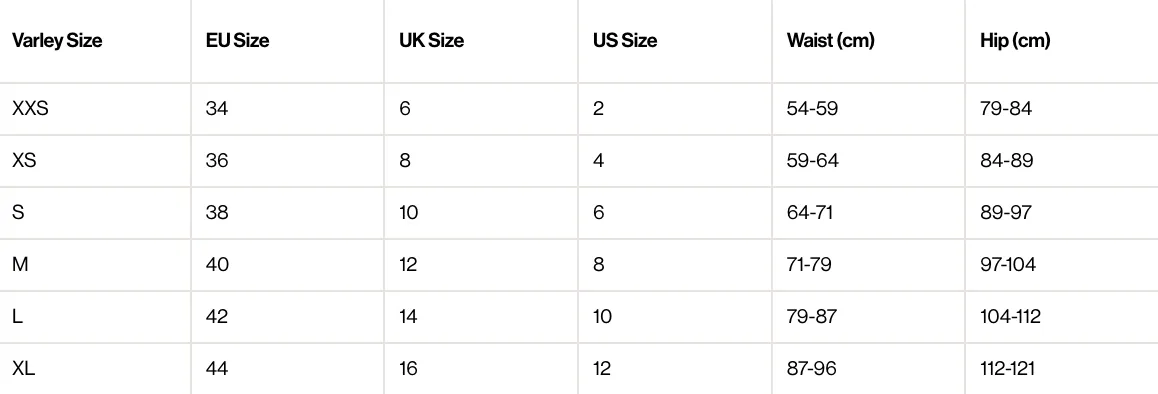Click the Hip (cm) column header

[1015, 41]
